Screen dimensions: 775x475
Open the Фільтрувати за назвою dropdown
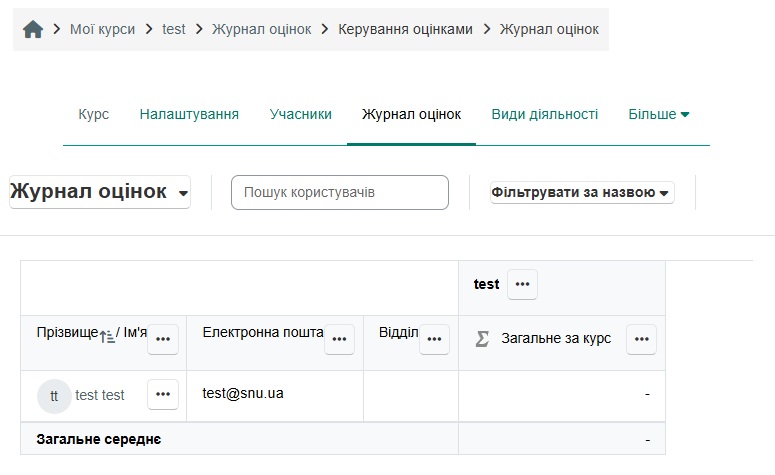pos(582,193)
